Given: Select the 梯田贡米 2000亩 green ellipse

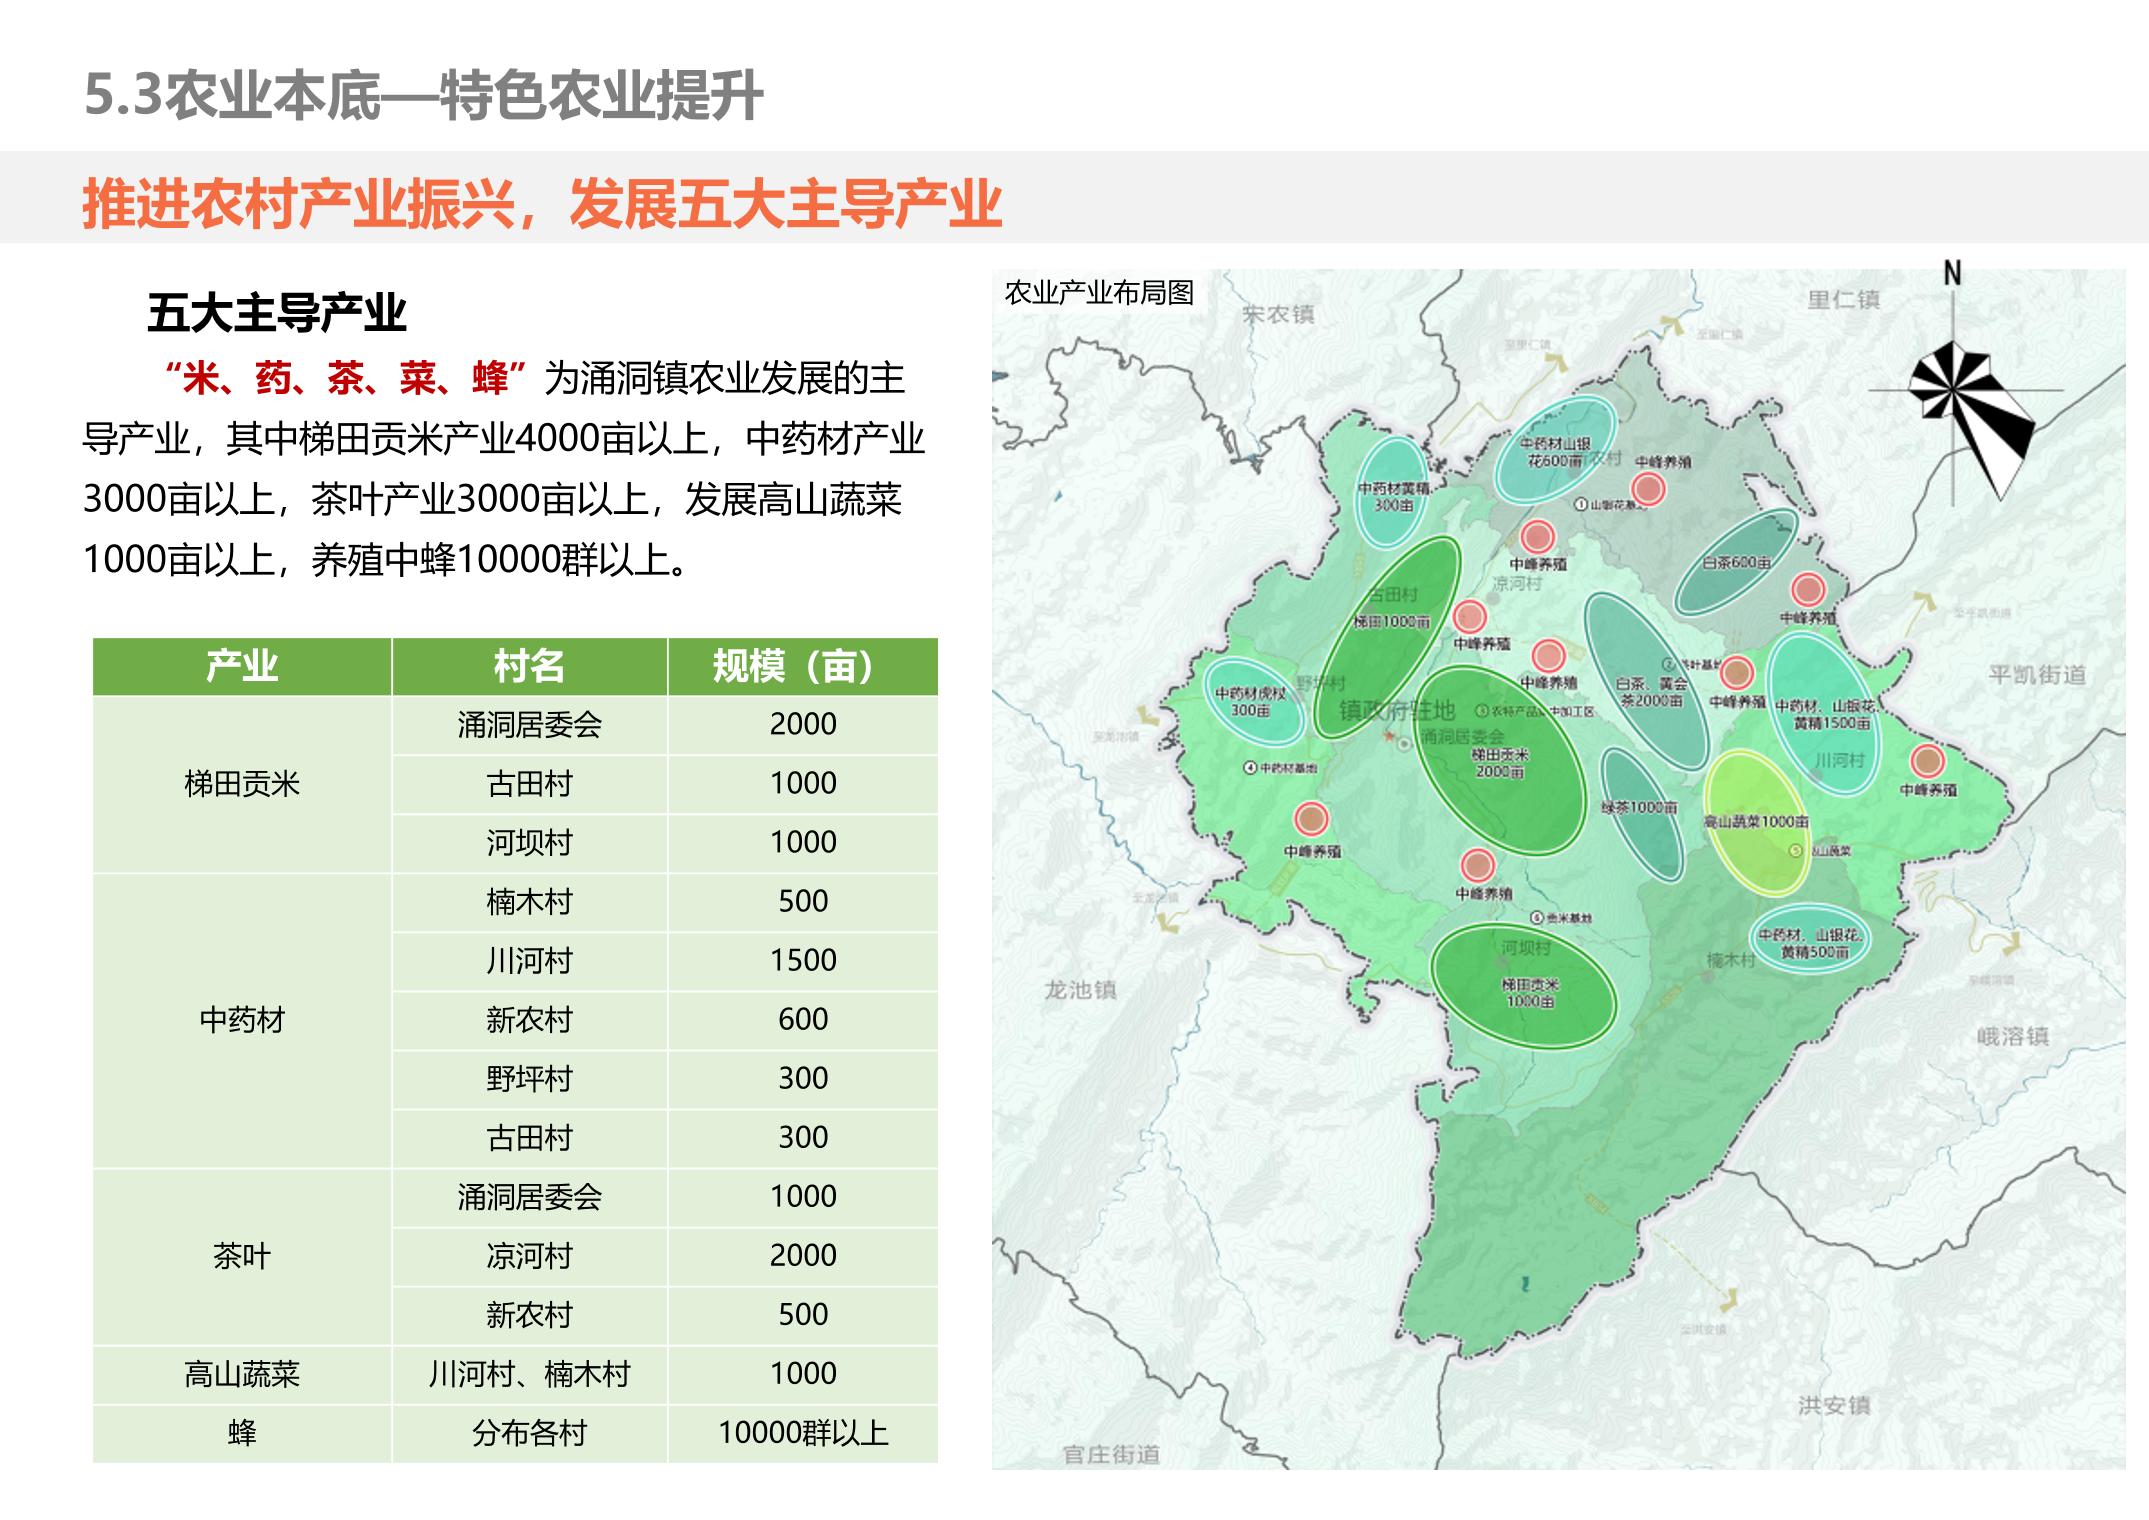Looking at the screenshot, I should click(x=1501, y=762).
